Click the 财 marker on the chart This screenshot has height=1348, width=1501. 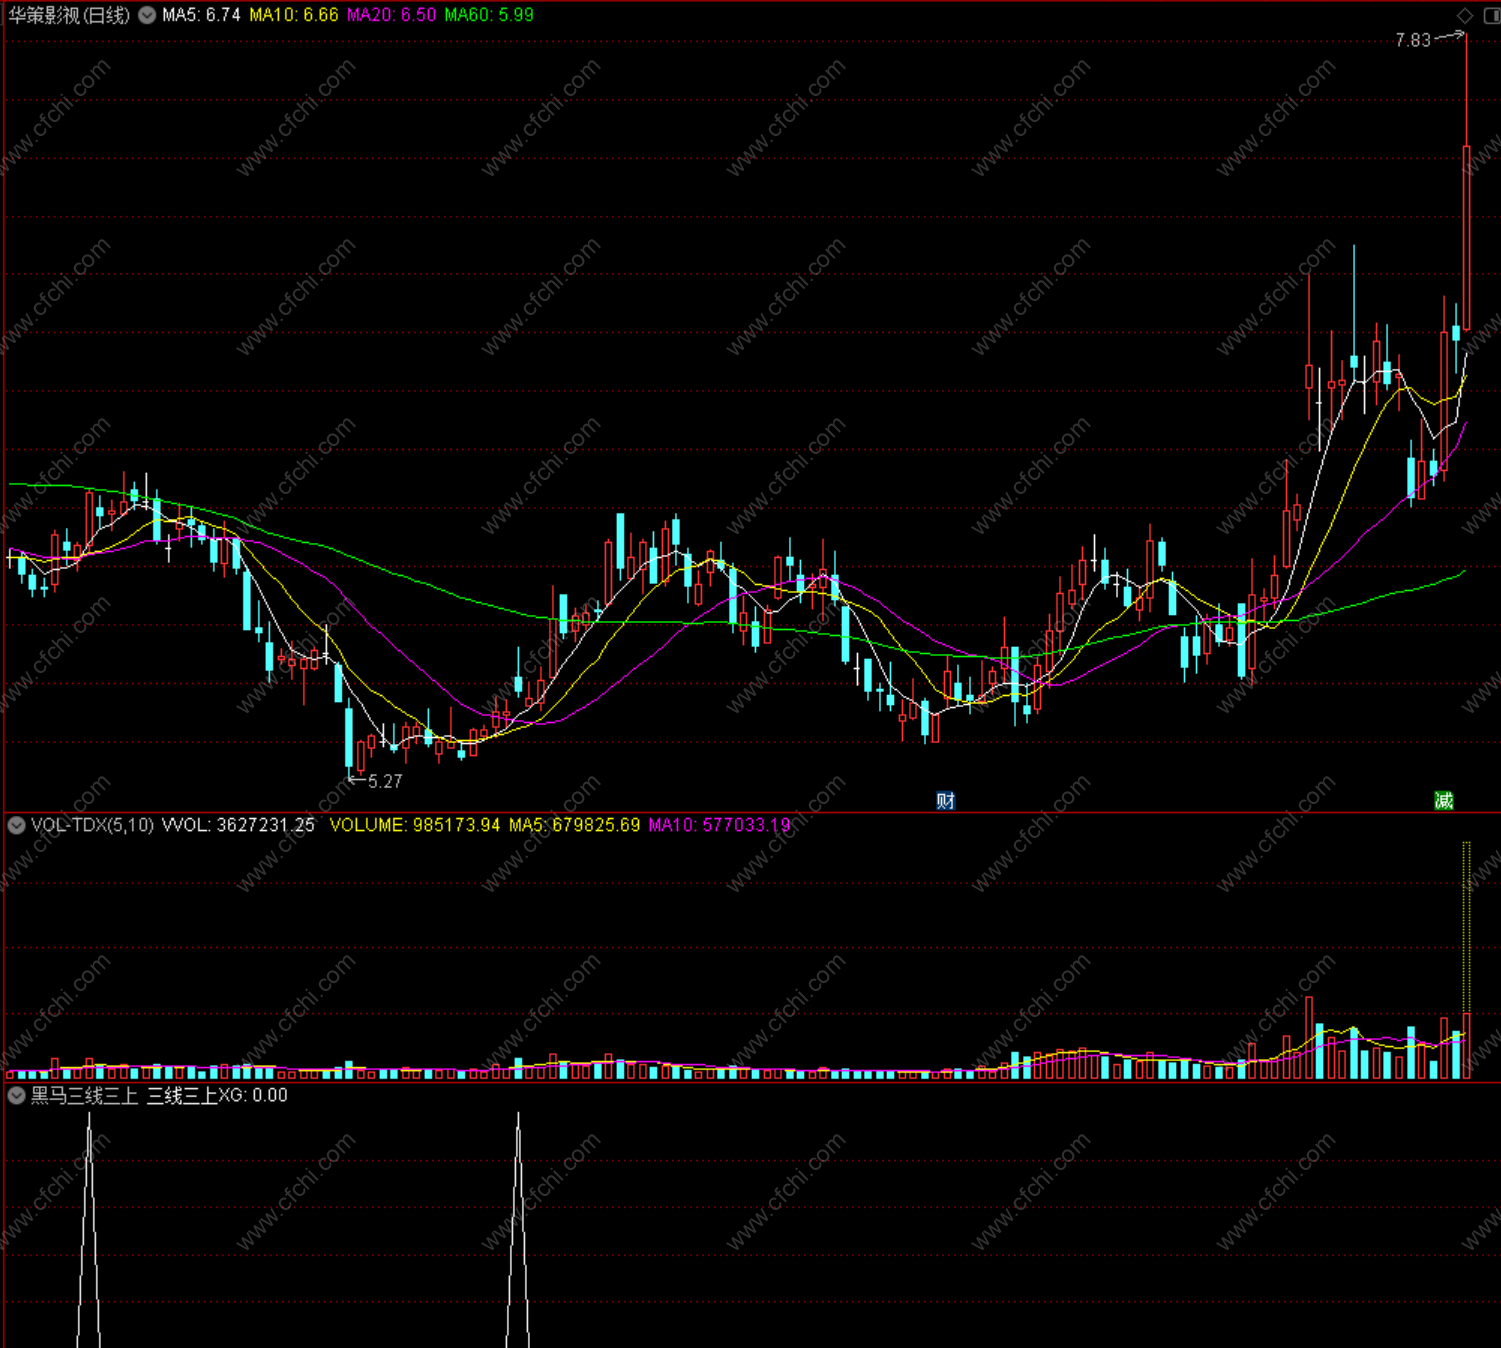tap(945, 800)
